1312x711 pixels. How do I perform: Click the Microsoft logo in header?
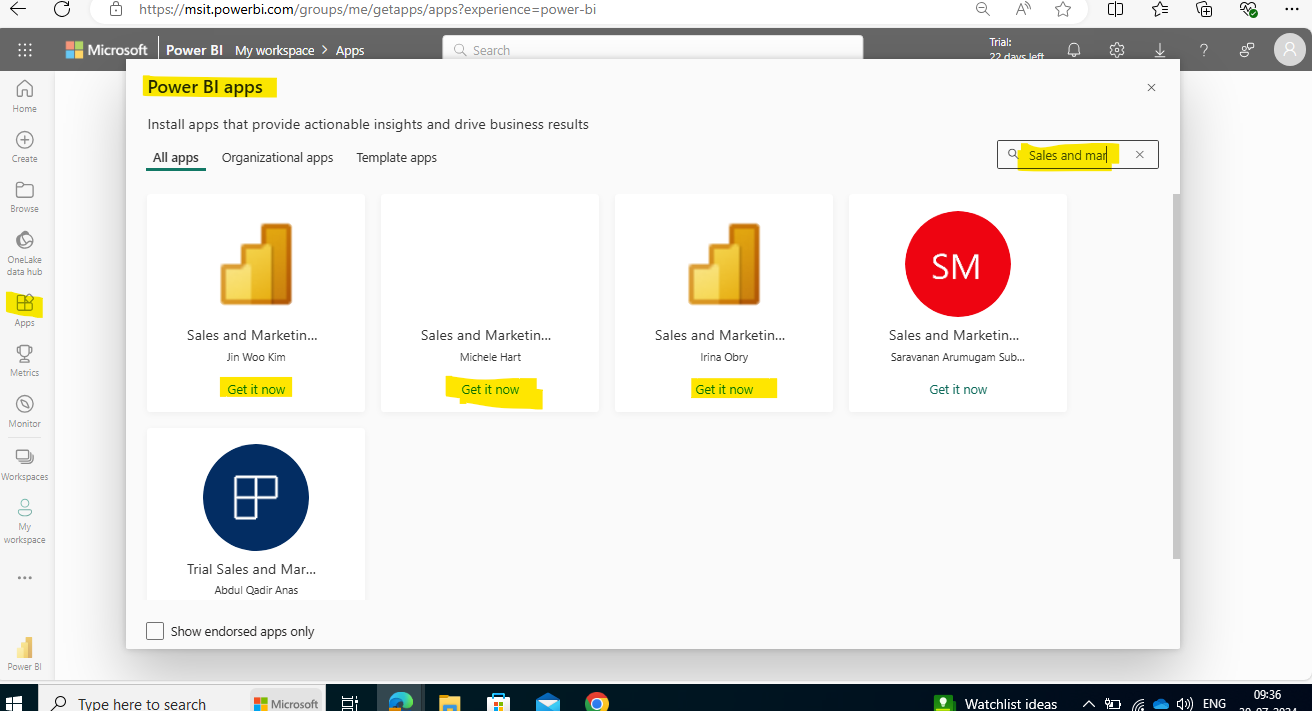click(107, 50)
